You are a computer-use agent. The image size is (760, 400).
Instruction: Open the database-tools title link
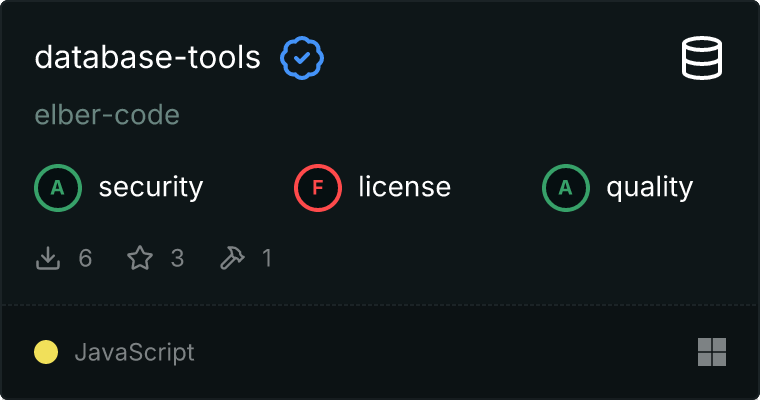point(147,58)
